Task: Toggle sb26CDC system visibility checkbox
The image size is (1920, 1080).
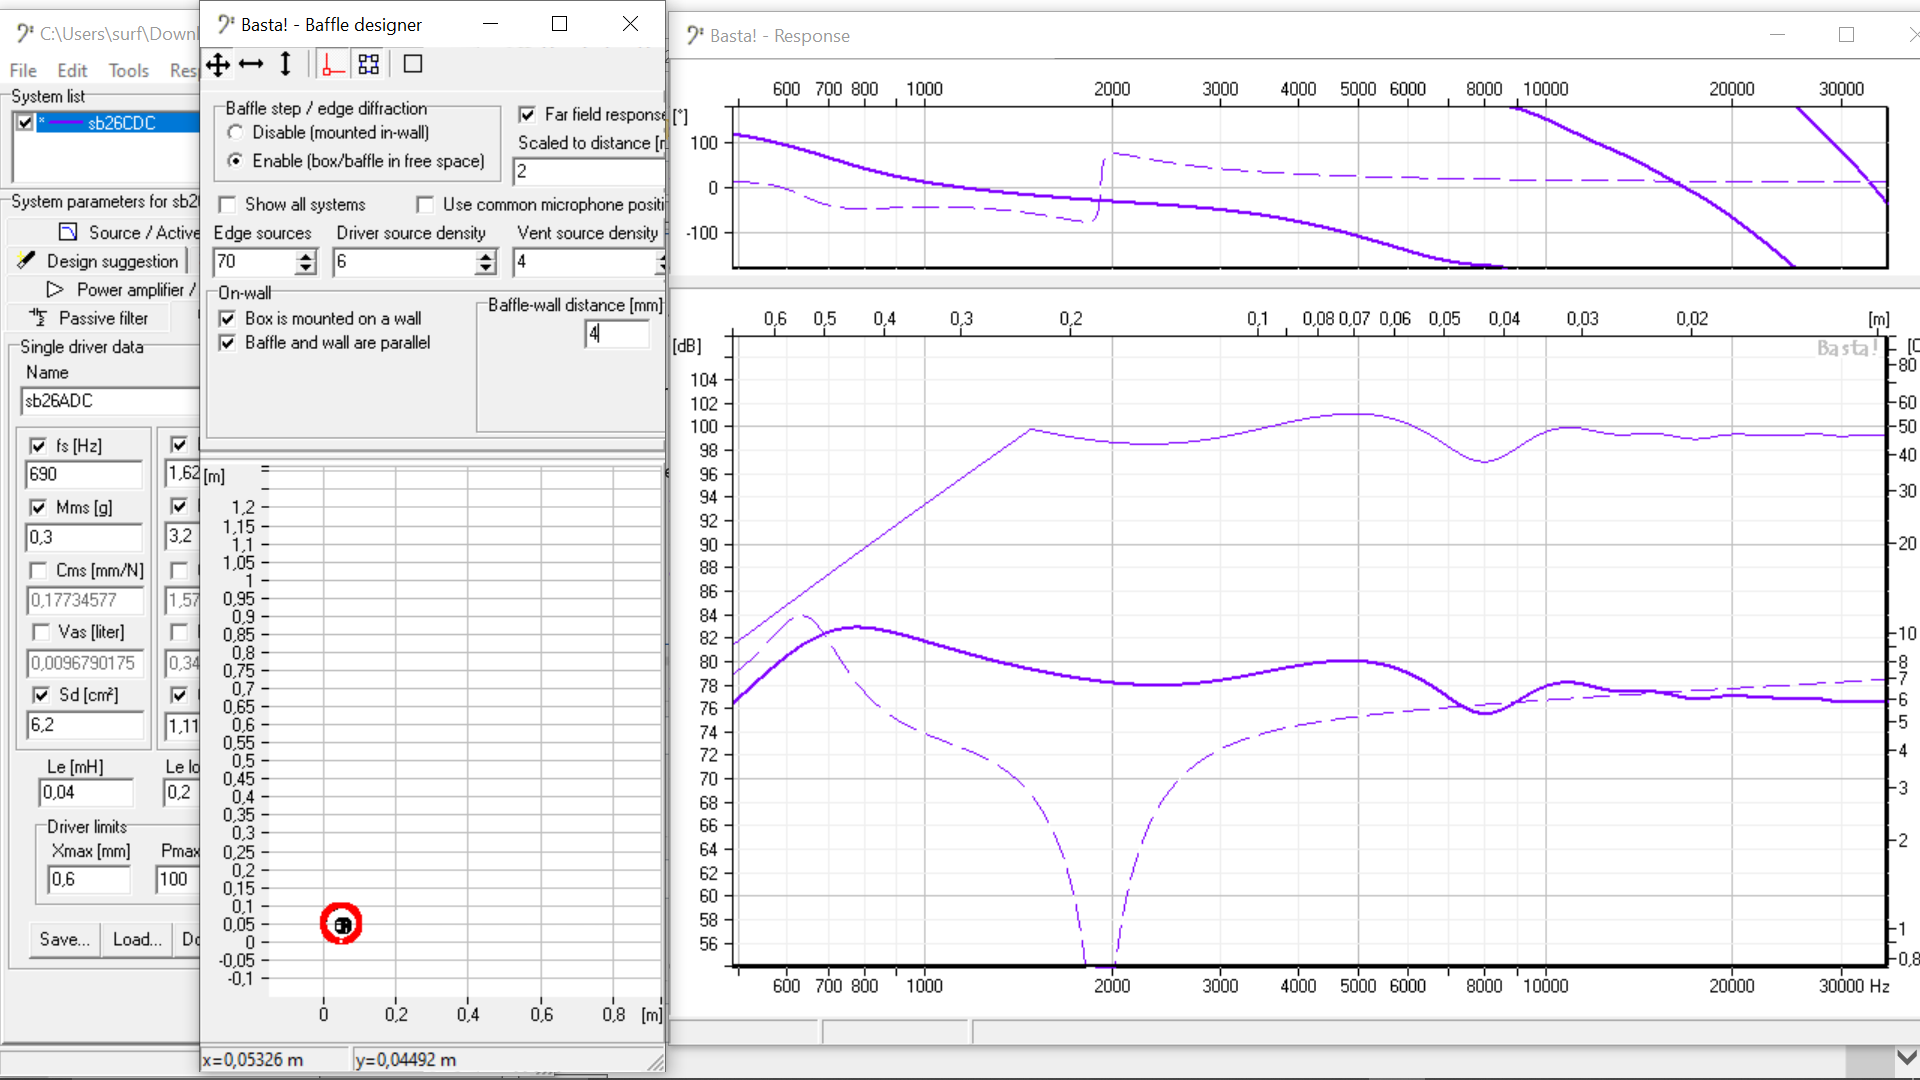Action: point(25,122)
